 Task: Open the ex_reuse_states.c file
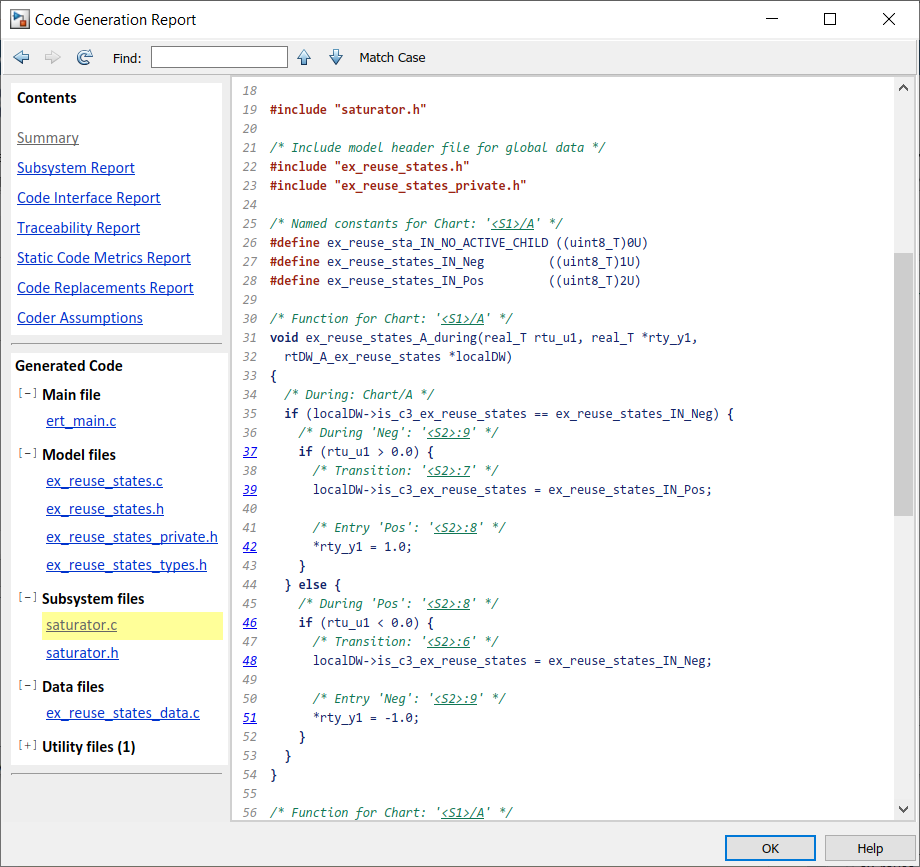(x=104, y=481)
